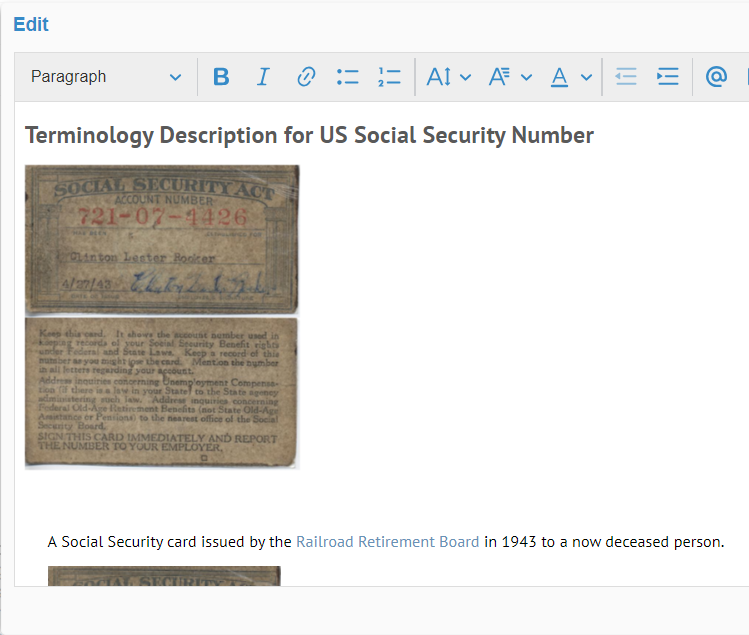Click the empty line above the caption
Screen dimensions: 749x635
tap(300, 500)
